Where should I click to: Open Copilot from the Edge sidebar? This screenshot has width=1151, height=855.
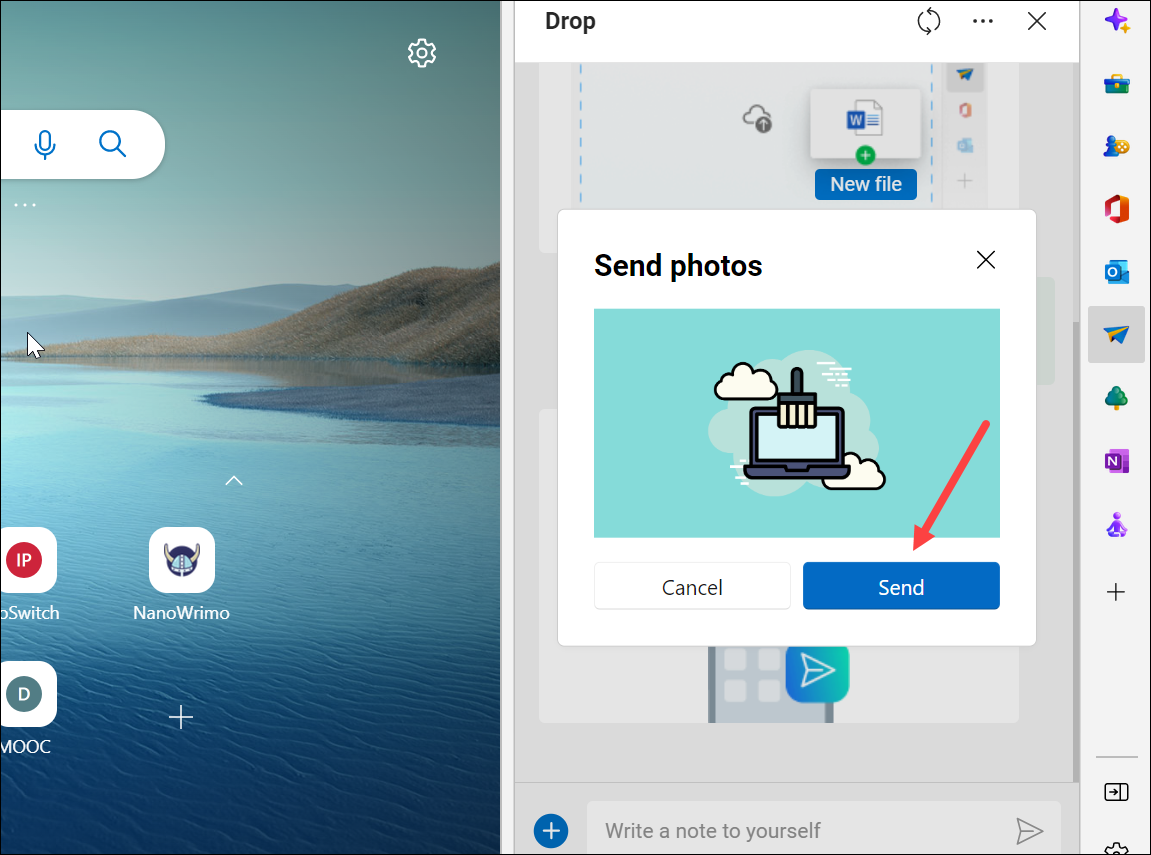tap(1117, 19)
